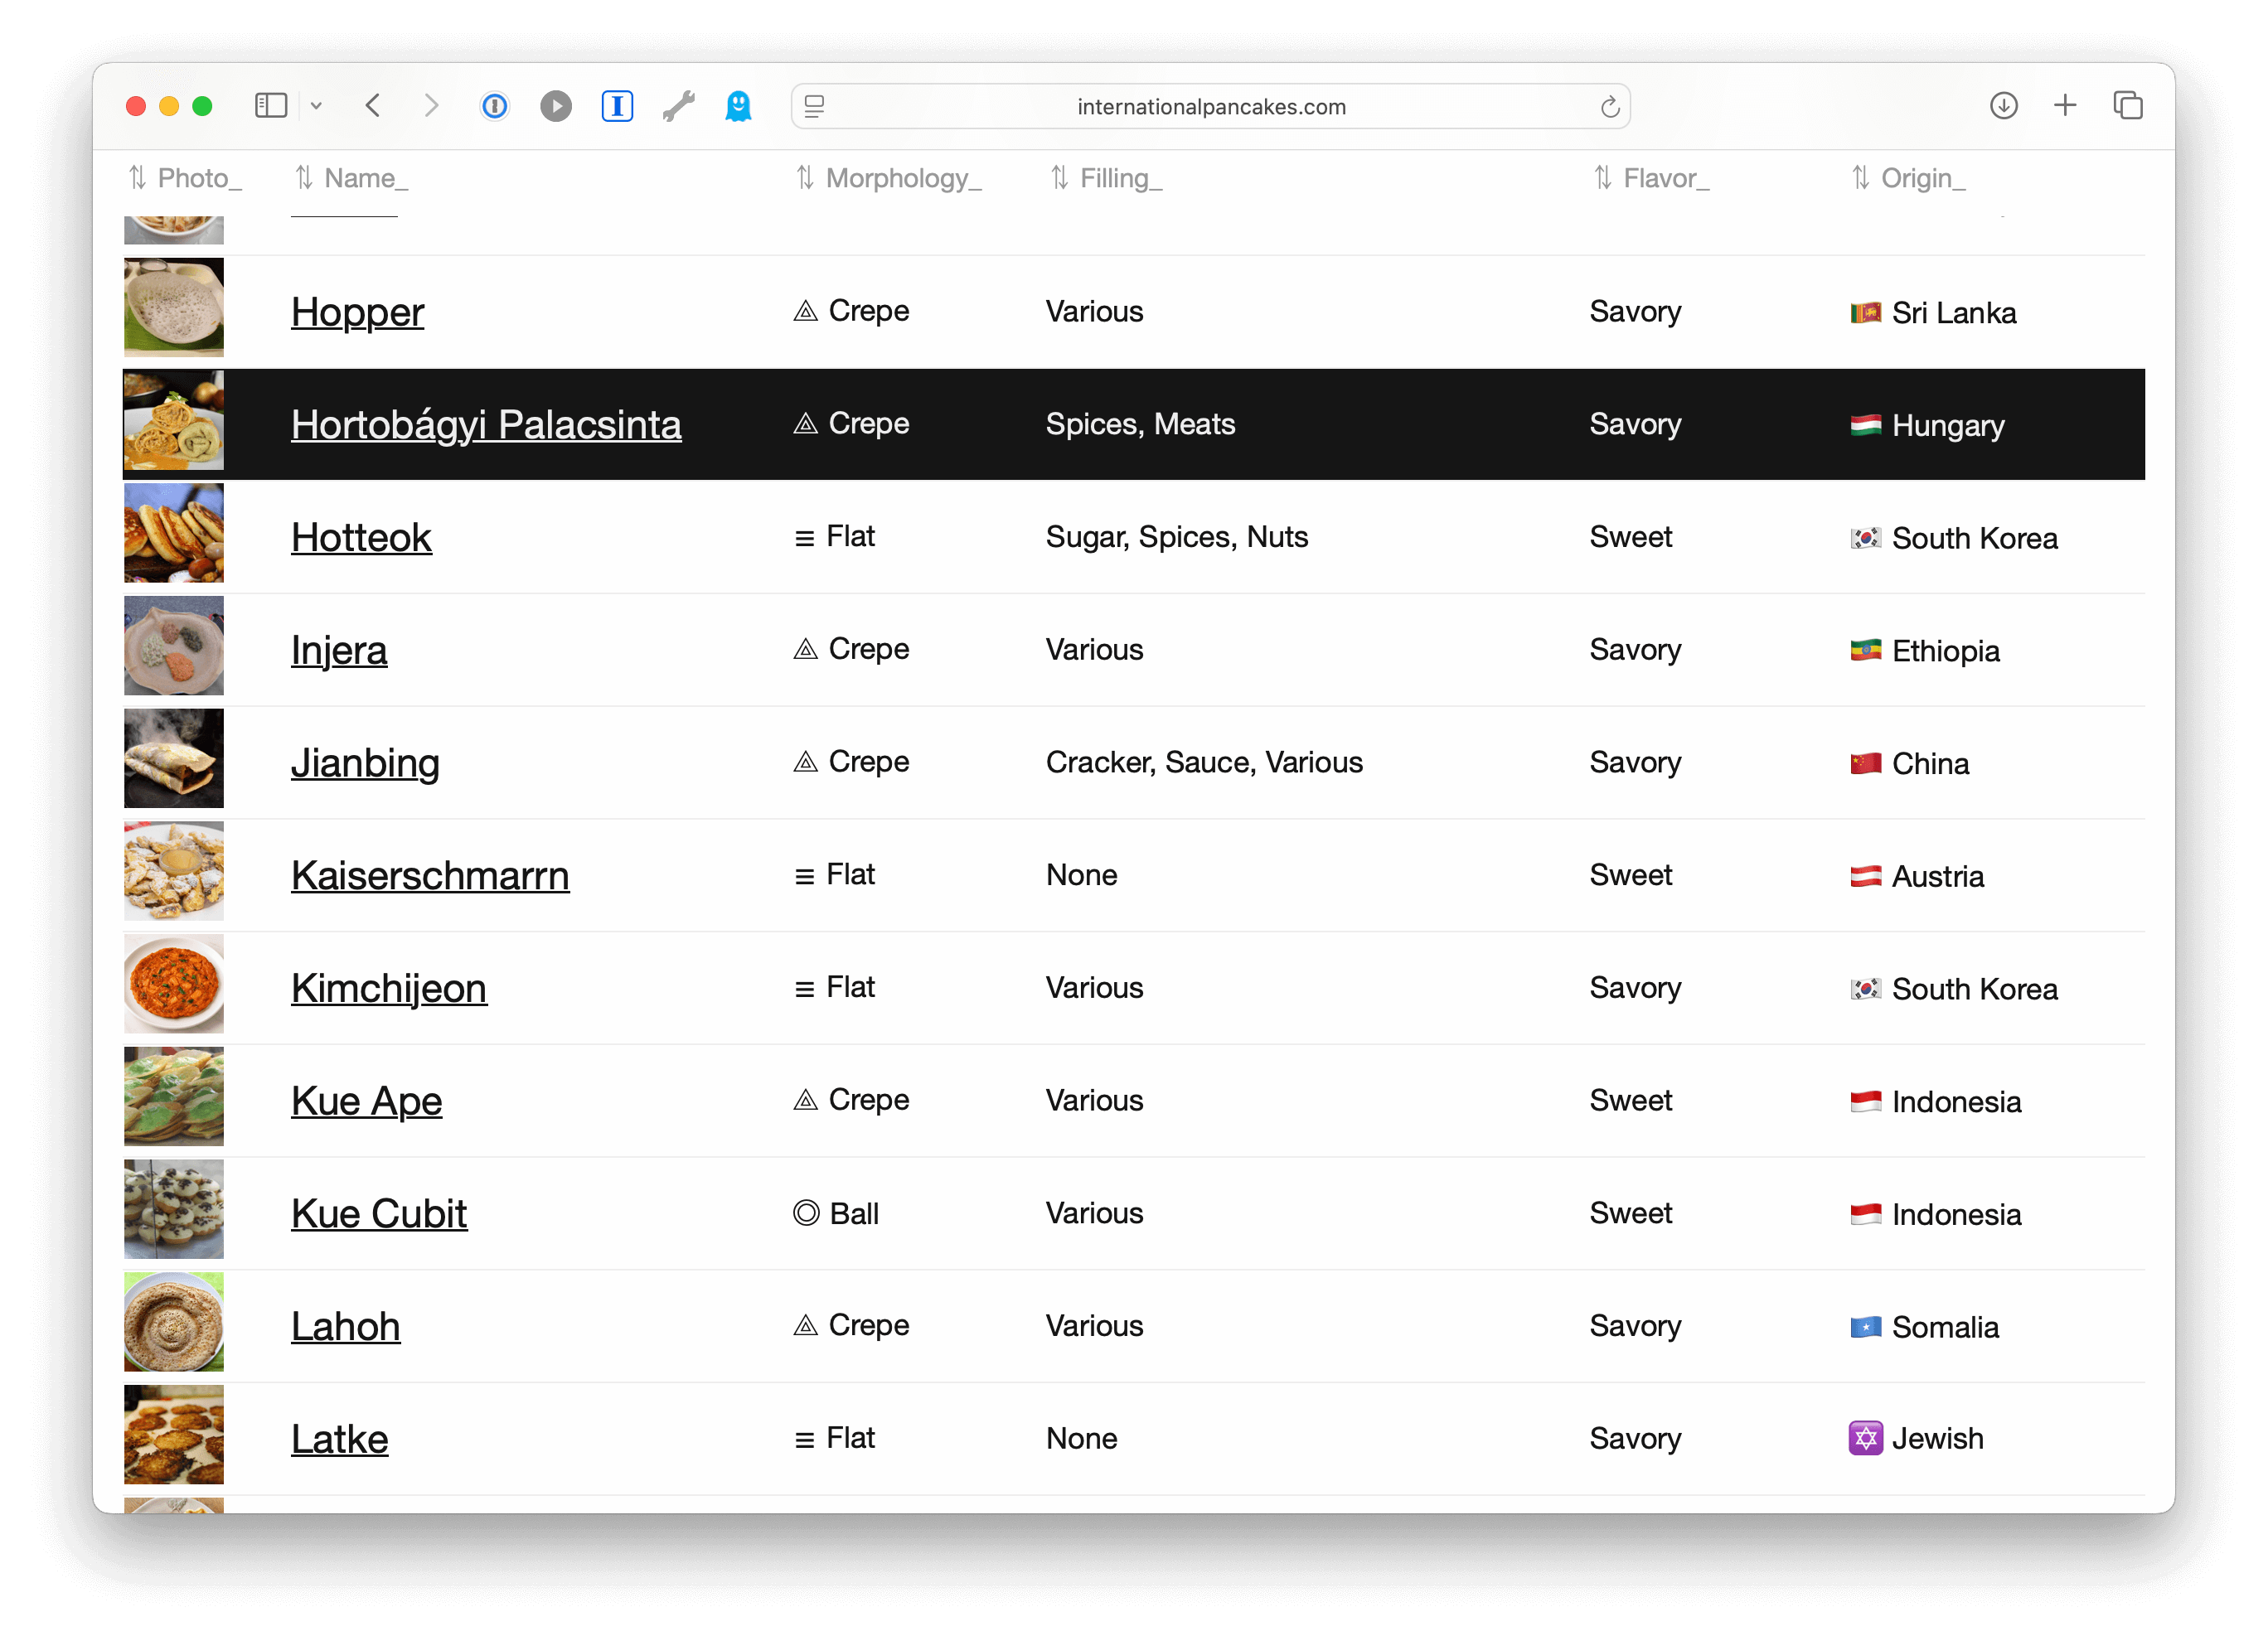The image size is (2268, 1636).
Task: Show the tab overview
Action: tap(2127, 106)
